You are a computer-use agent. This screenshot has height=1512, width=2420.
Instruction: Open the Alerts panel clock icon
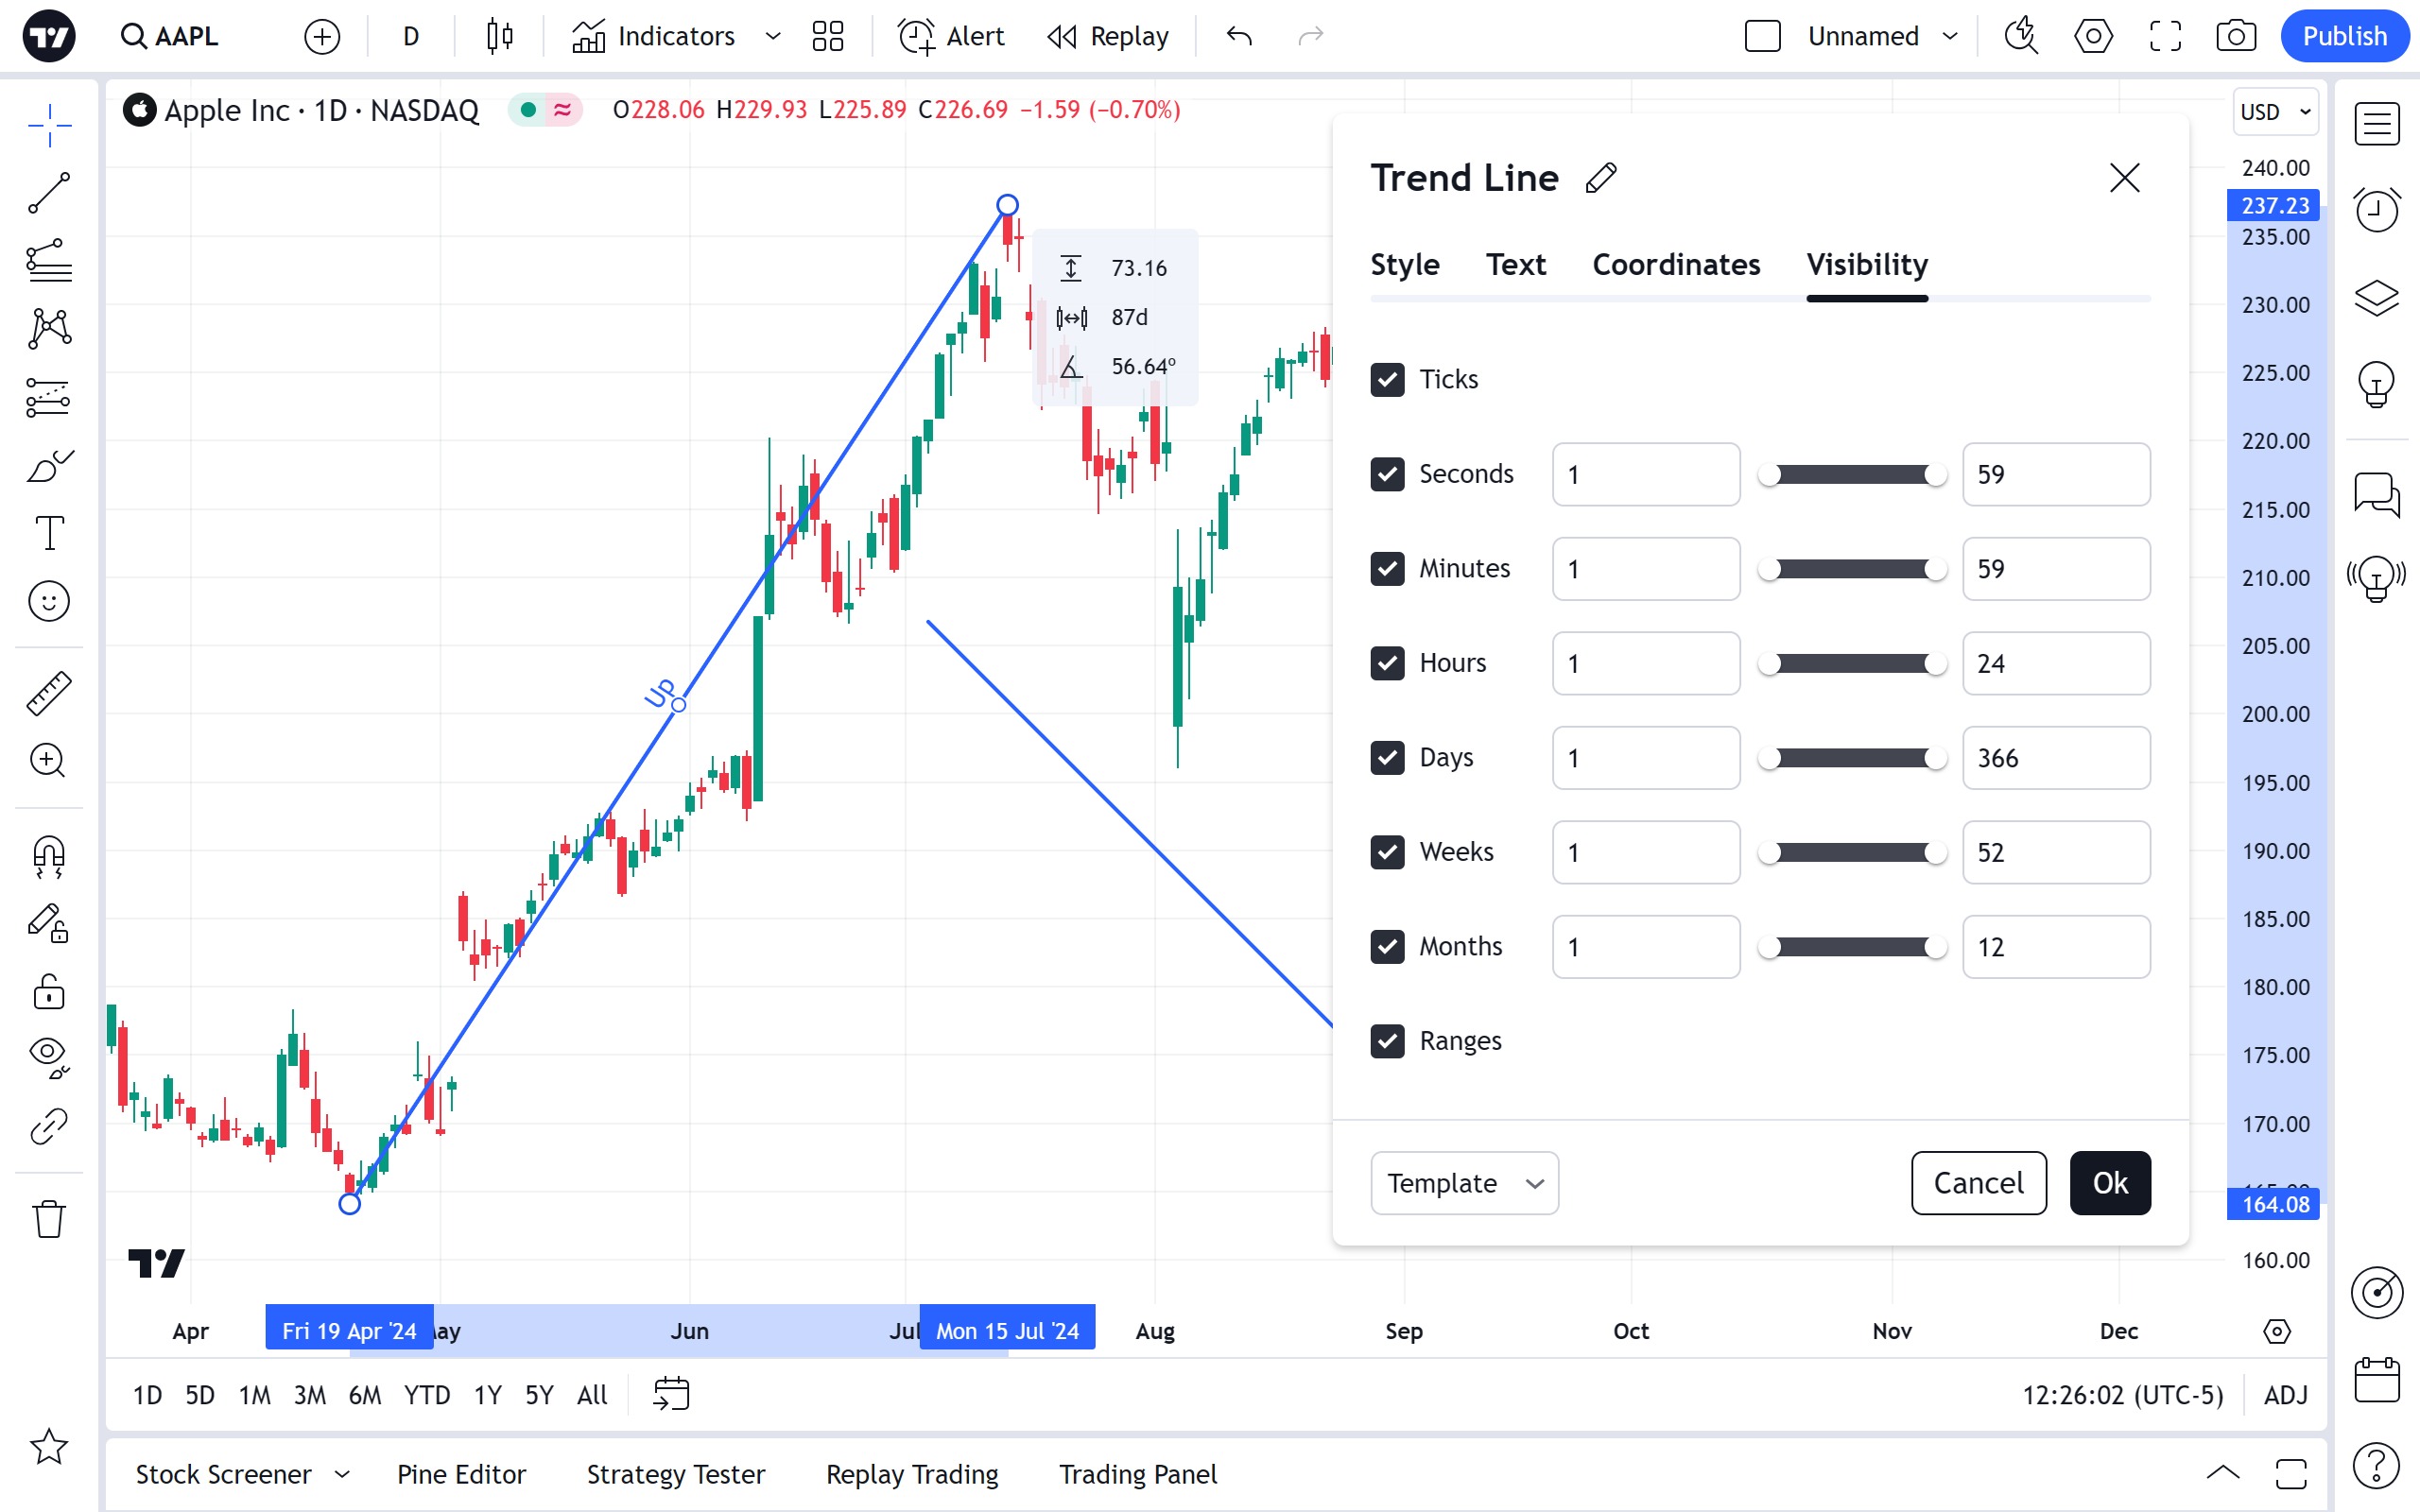pyautogui.click(x=2376, y=209)
